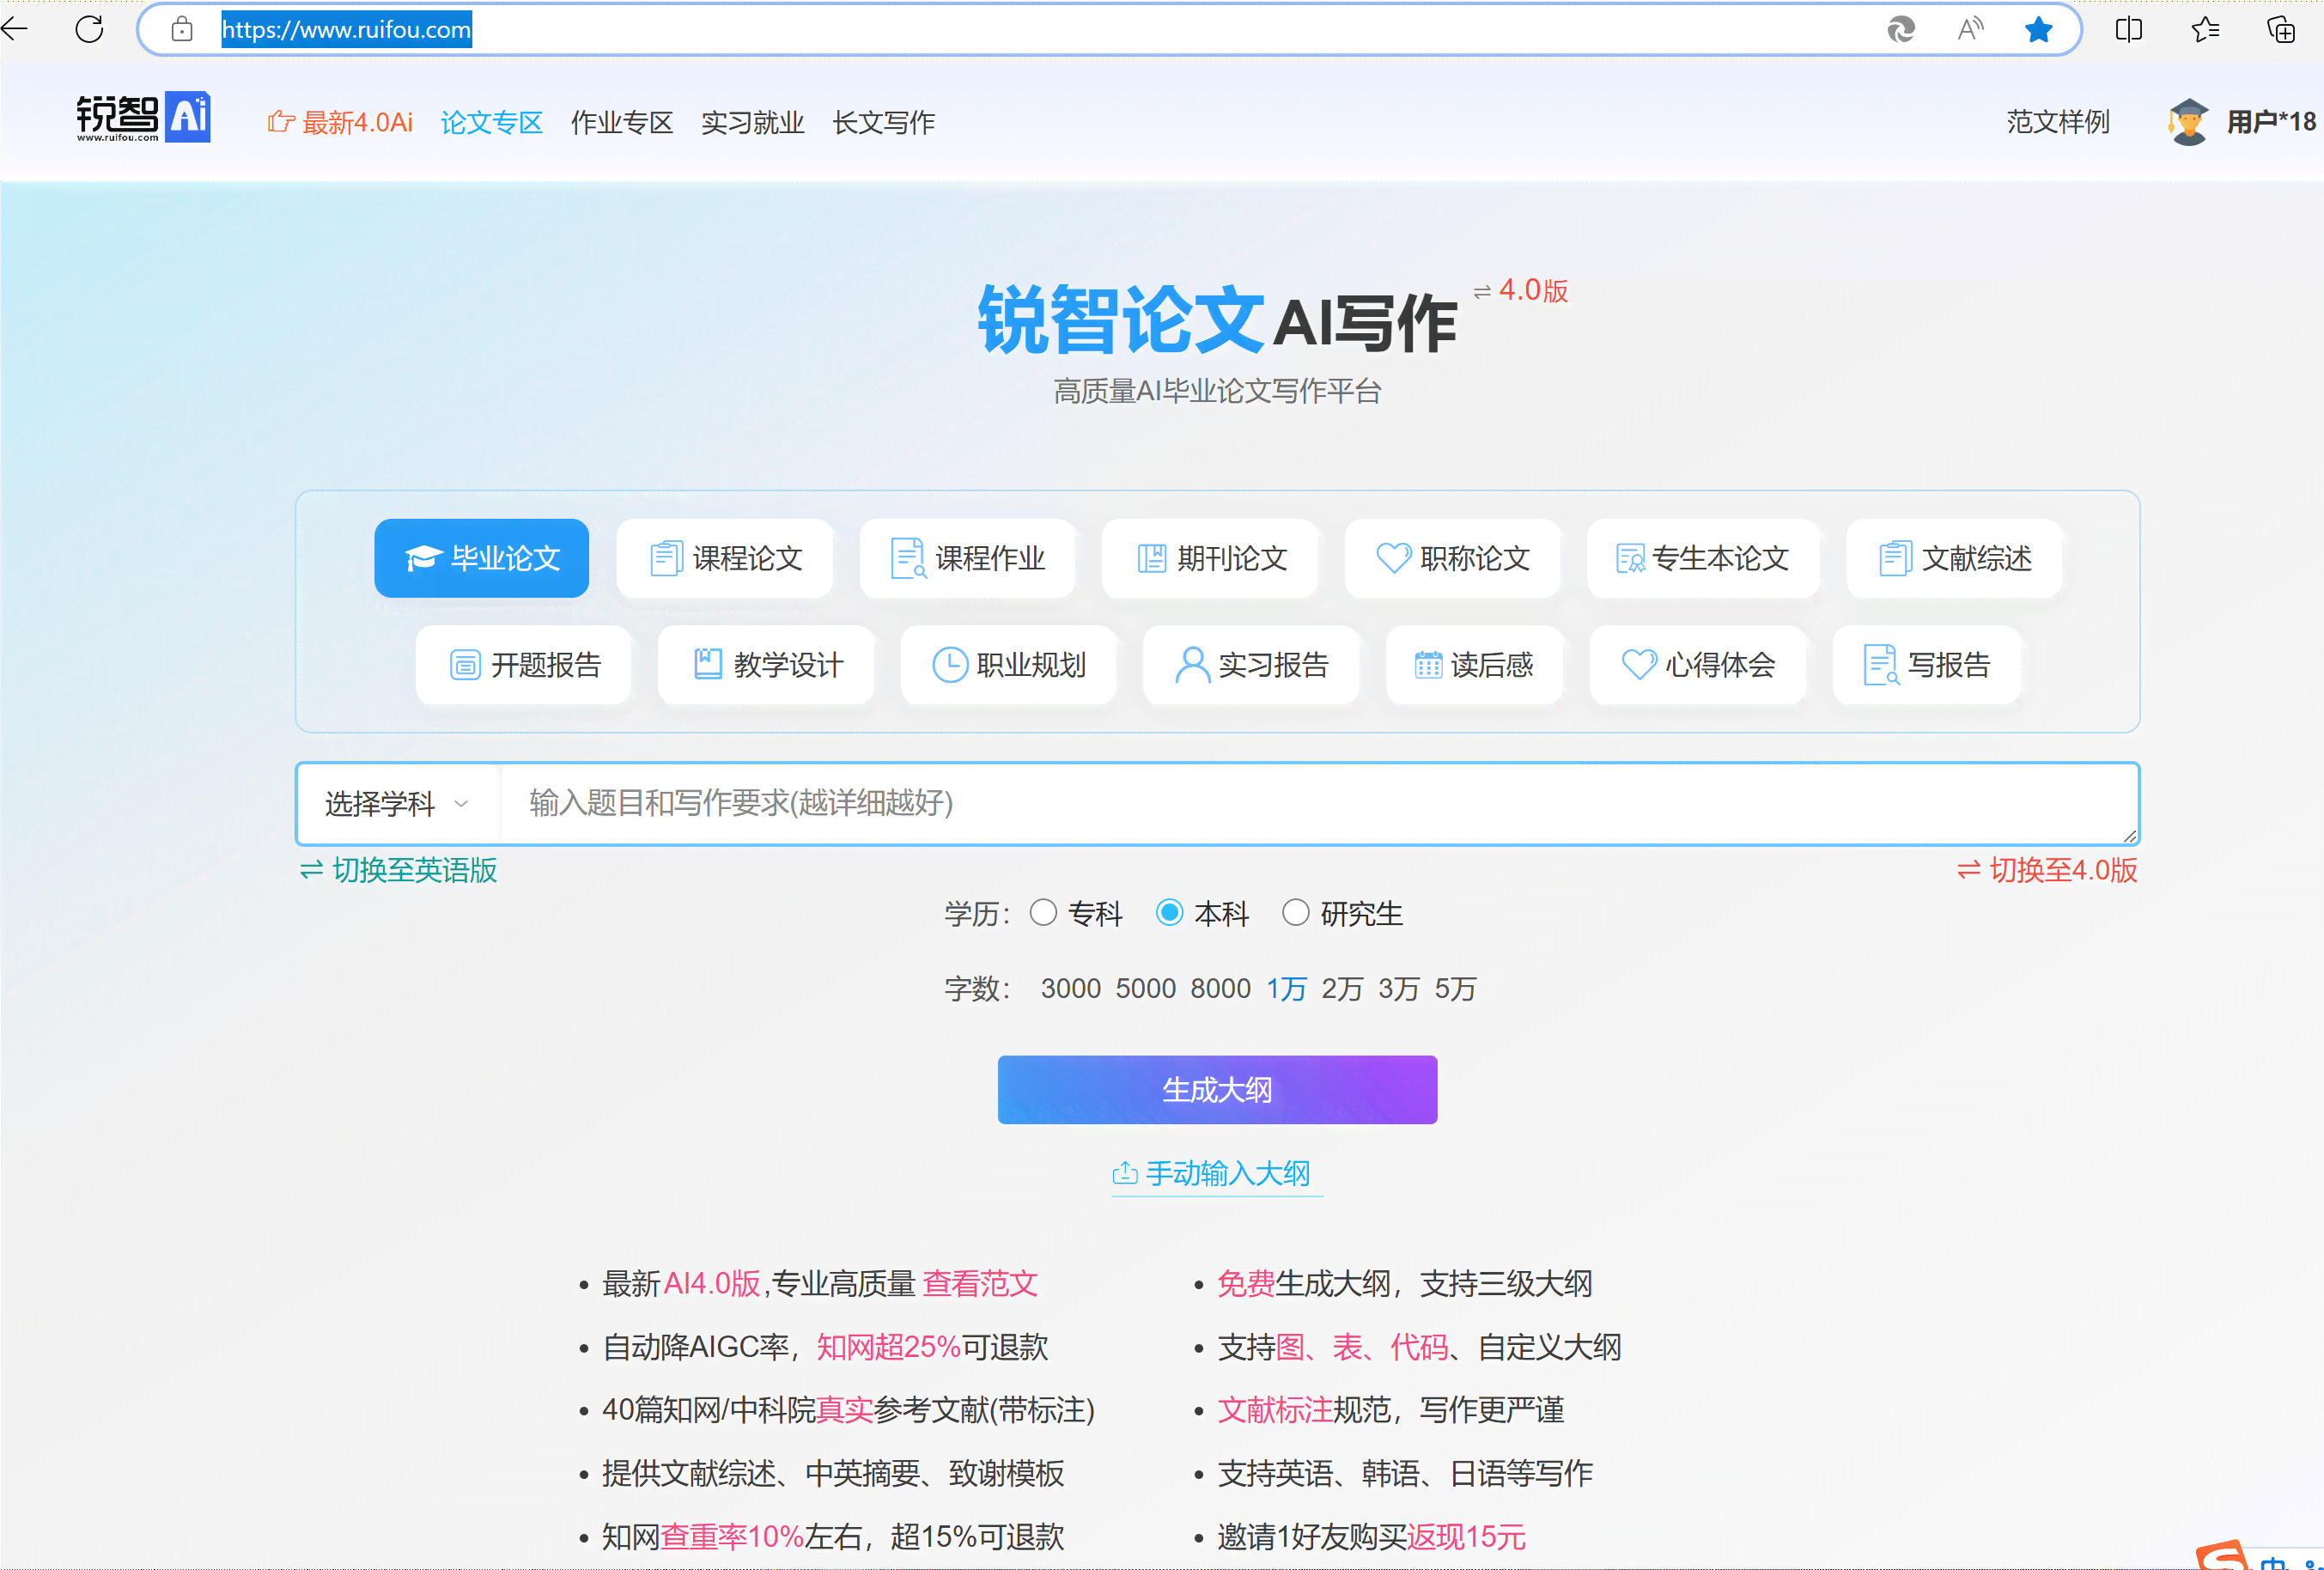Viewport: 2324px width, 1570px height.
Task: Click the 查看范文 link
Action: point(980,1284)
